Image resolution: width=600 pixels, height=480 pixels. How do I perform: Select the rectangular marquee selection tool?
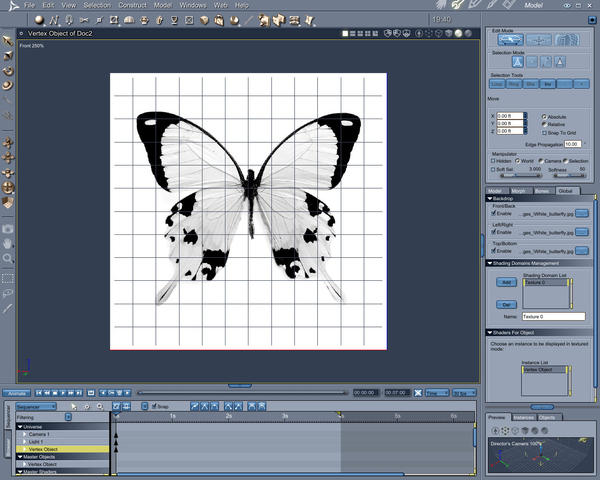[8, 279]
